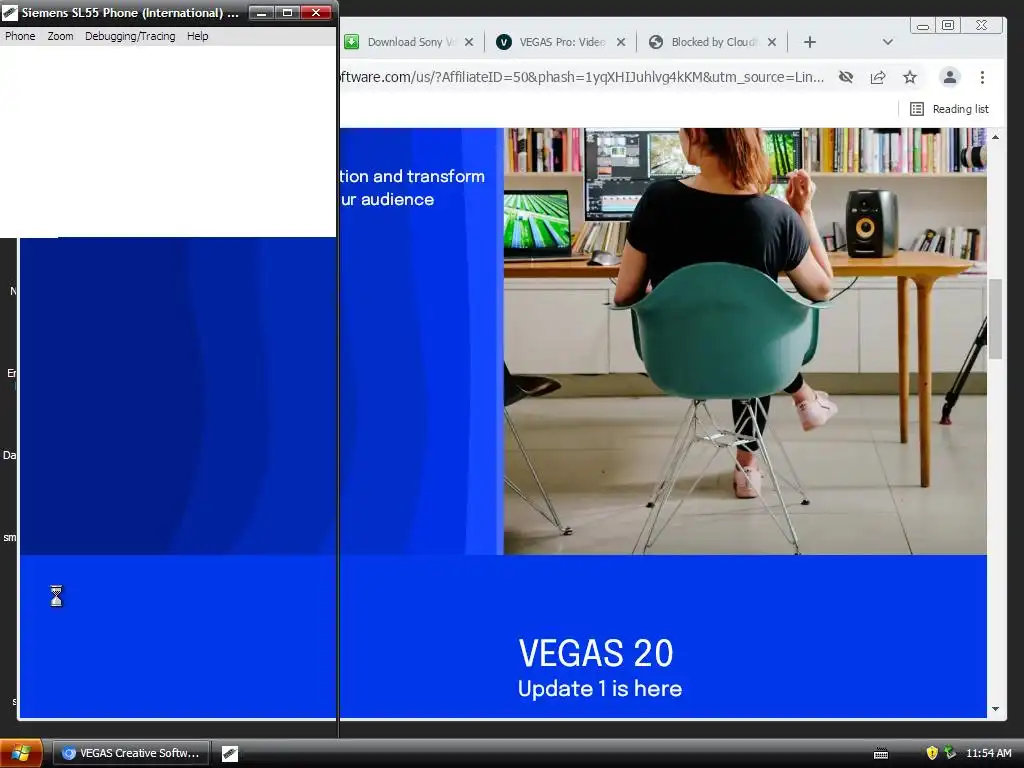The image size is (1024, 768).
Task: Switch to the Blocked by Cloudflare tab
Action: click(x=714, y=42)
